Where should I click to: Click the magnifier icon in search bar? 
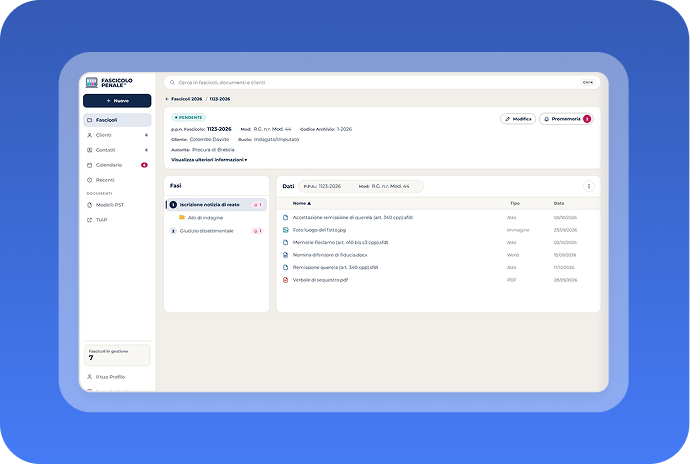click(x=172, y=82)
